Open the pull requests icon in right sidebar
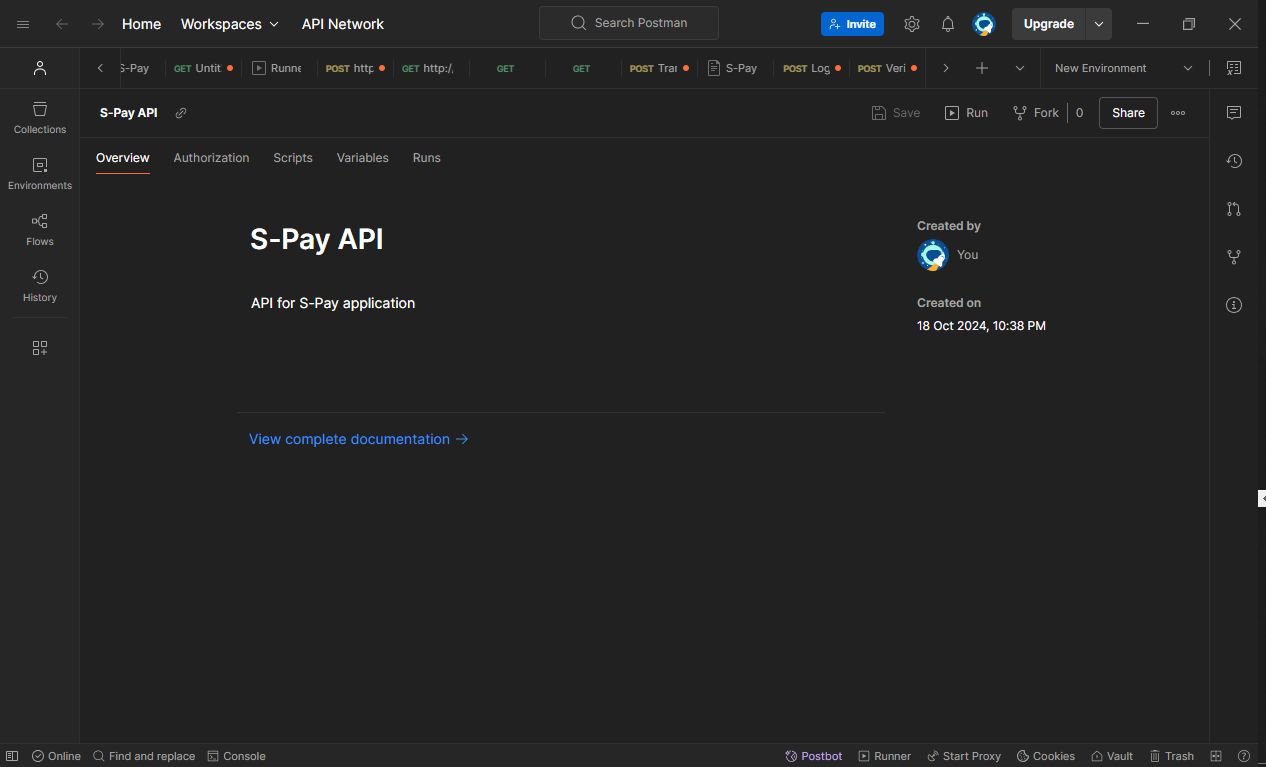Viewport: 1266px width, 767px height. tap(1234, 209)
